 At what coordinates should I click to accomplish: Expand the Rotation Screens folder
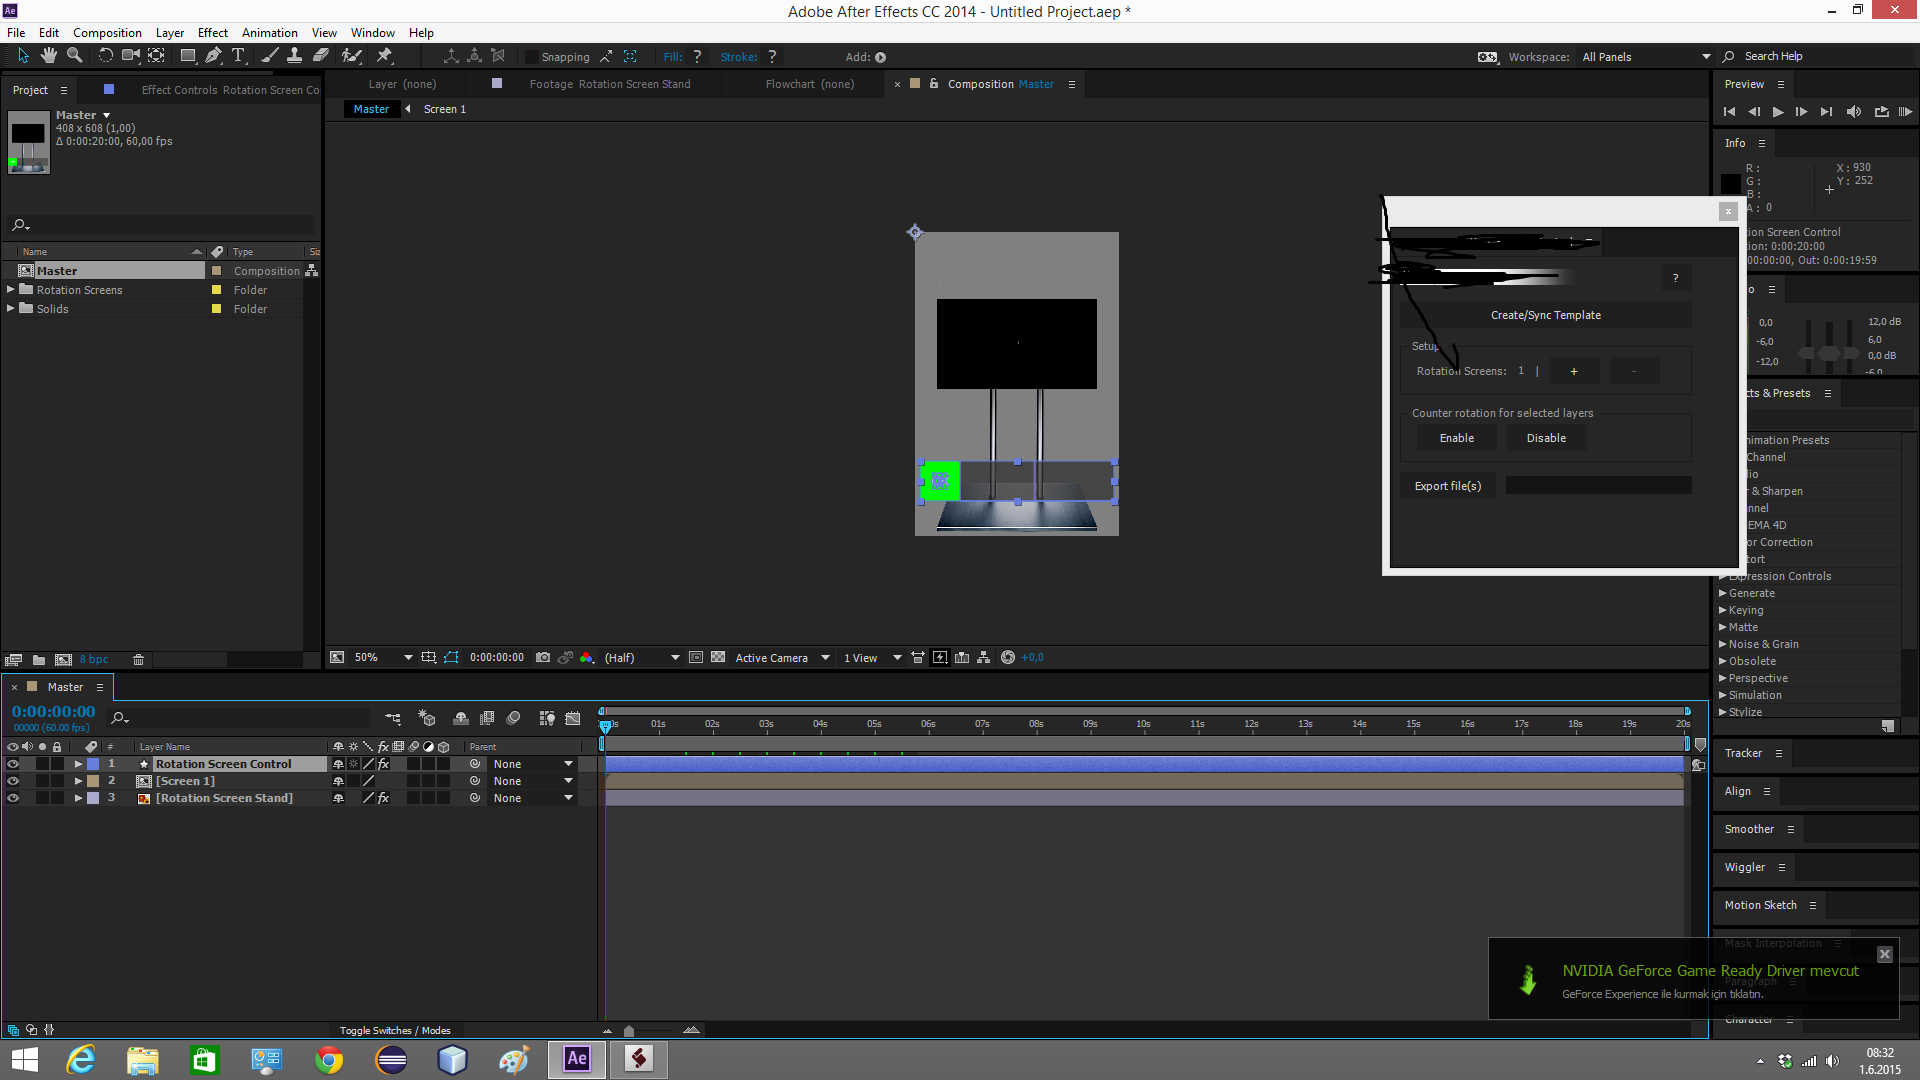pyautogui.click(x=11, y=290)
